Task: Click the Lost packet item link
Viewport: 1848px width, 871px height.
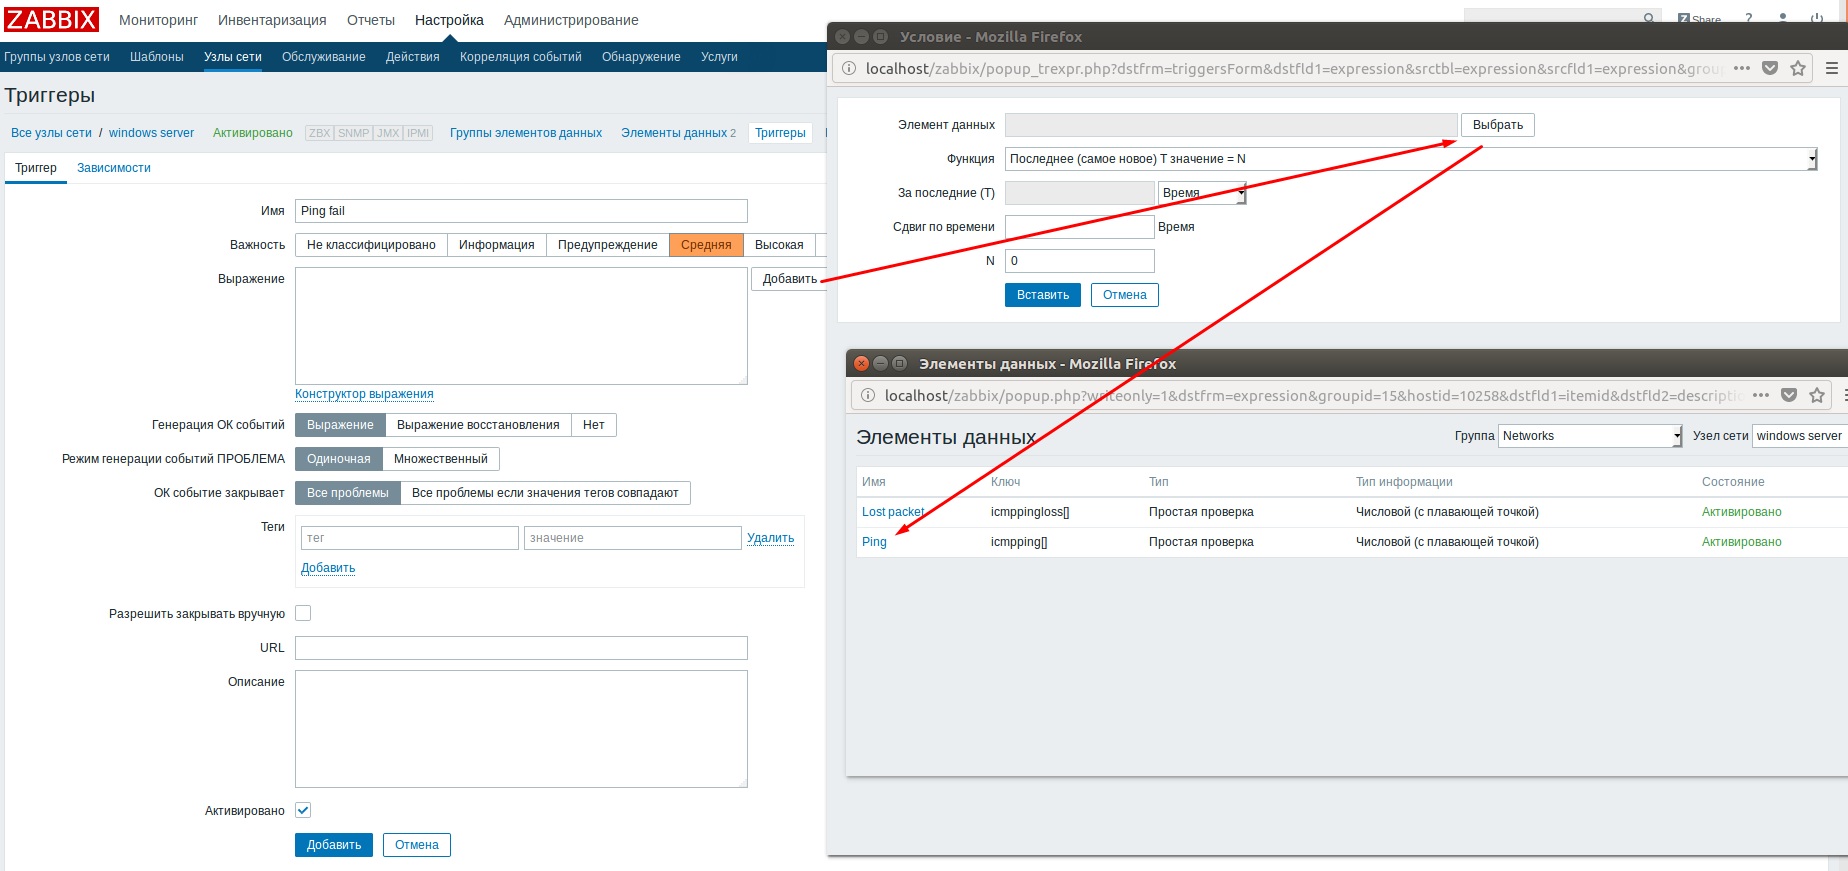Action: click(x=893, y=512)
